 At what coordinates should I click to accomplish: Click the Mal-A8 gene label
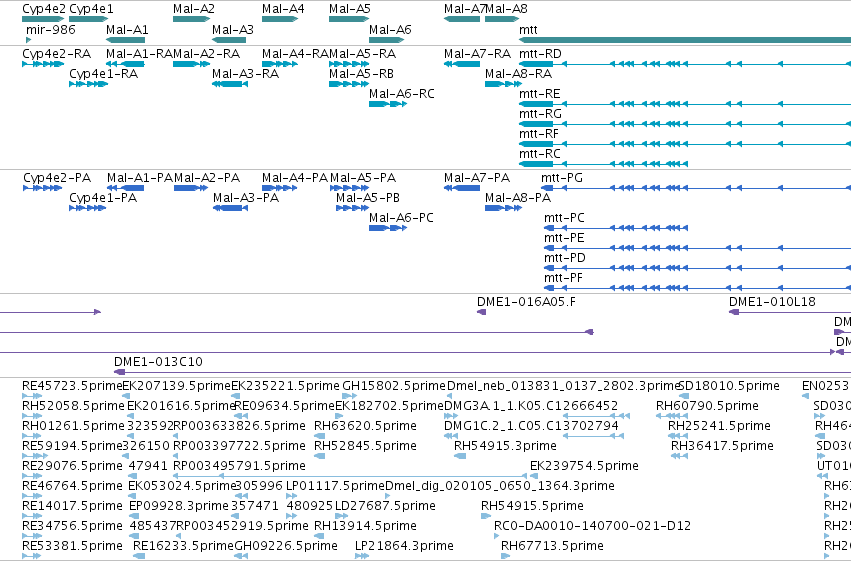(506, 9)
